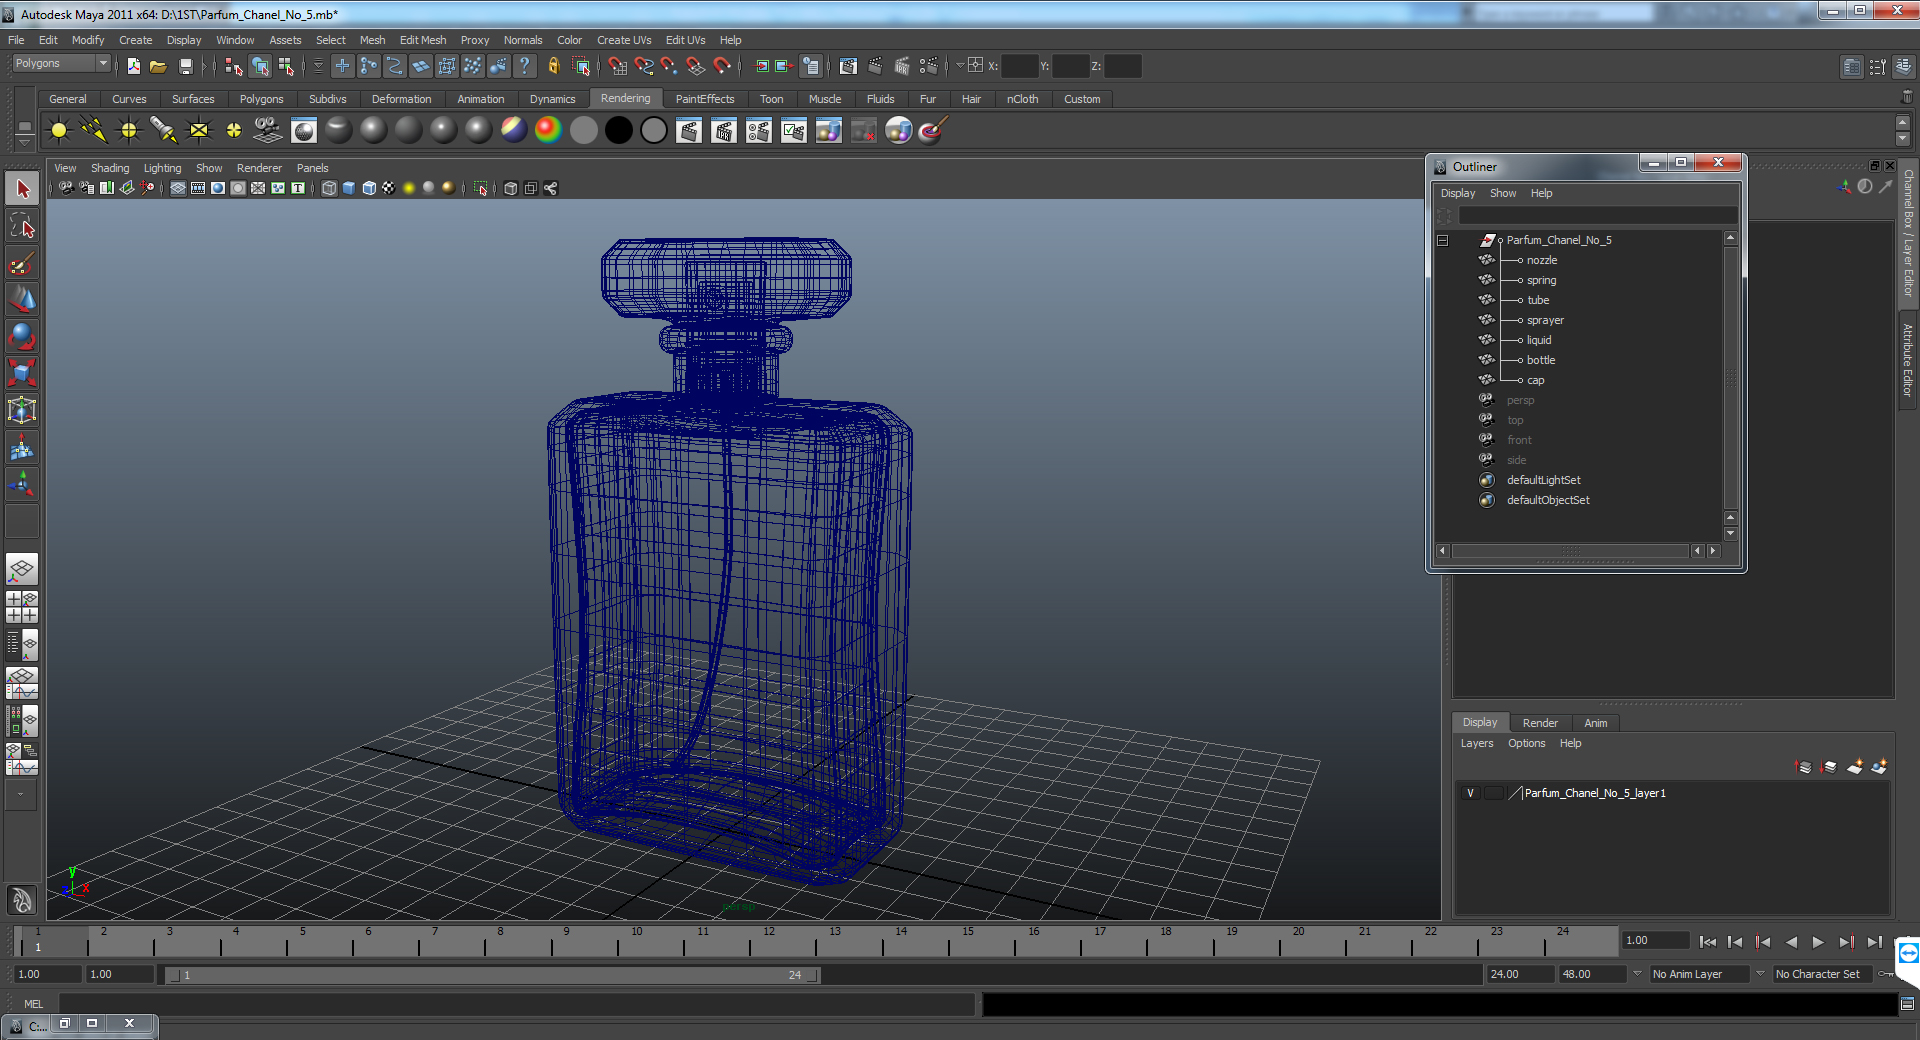Toggle textured display checker ball
This screenshot has width=1920, height=1040.
point(389,188)
